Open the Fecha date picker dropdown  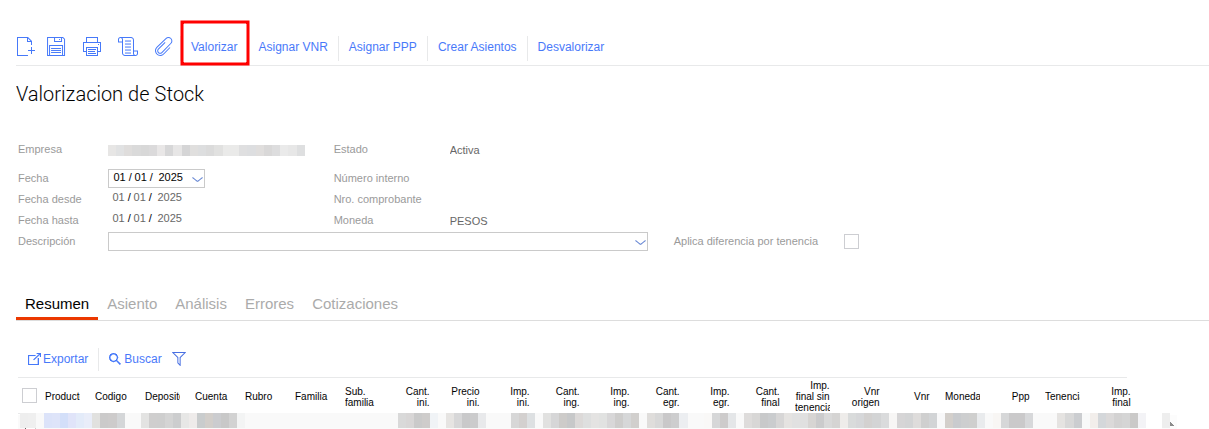tap(197, 178)
